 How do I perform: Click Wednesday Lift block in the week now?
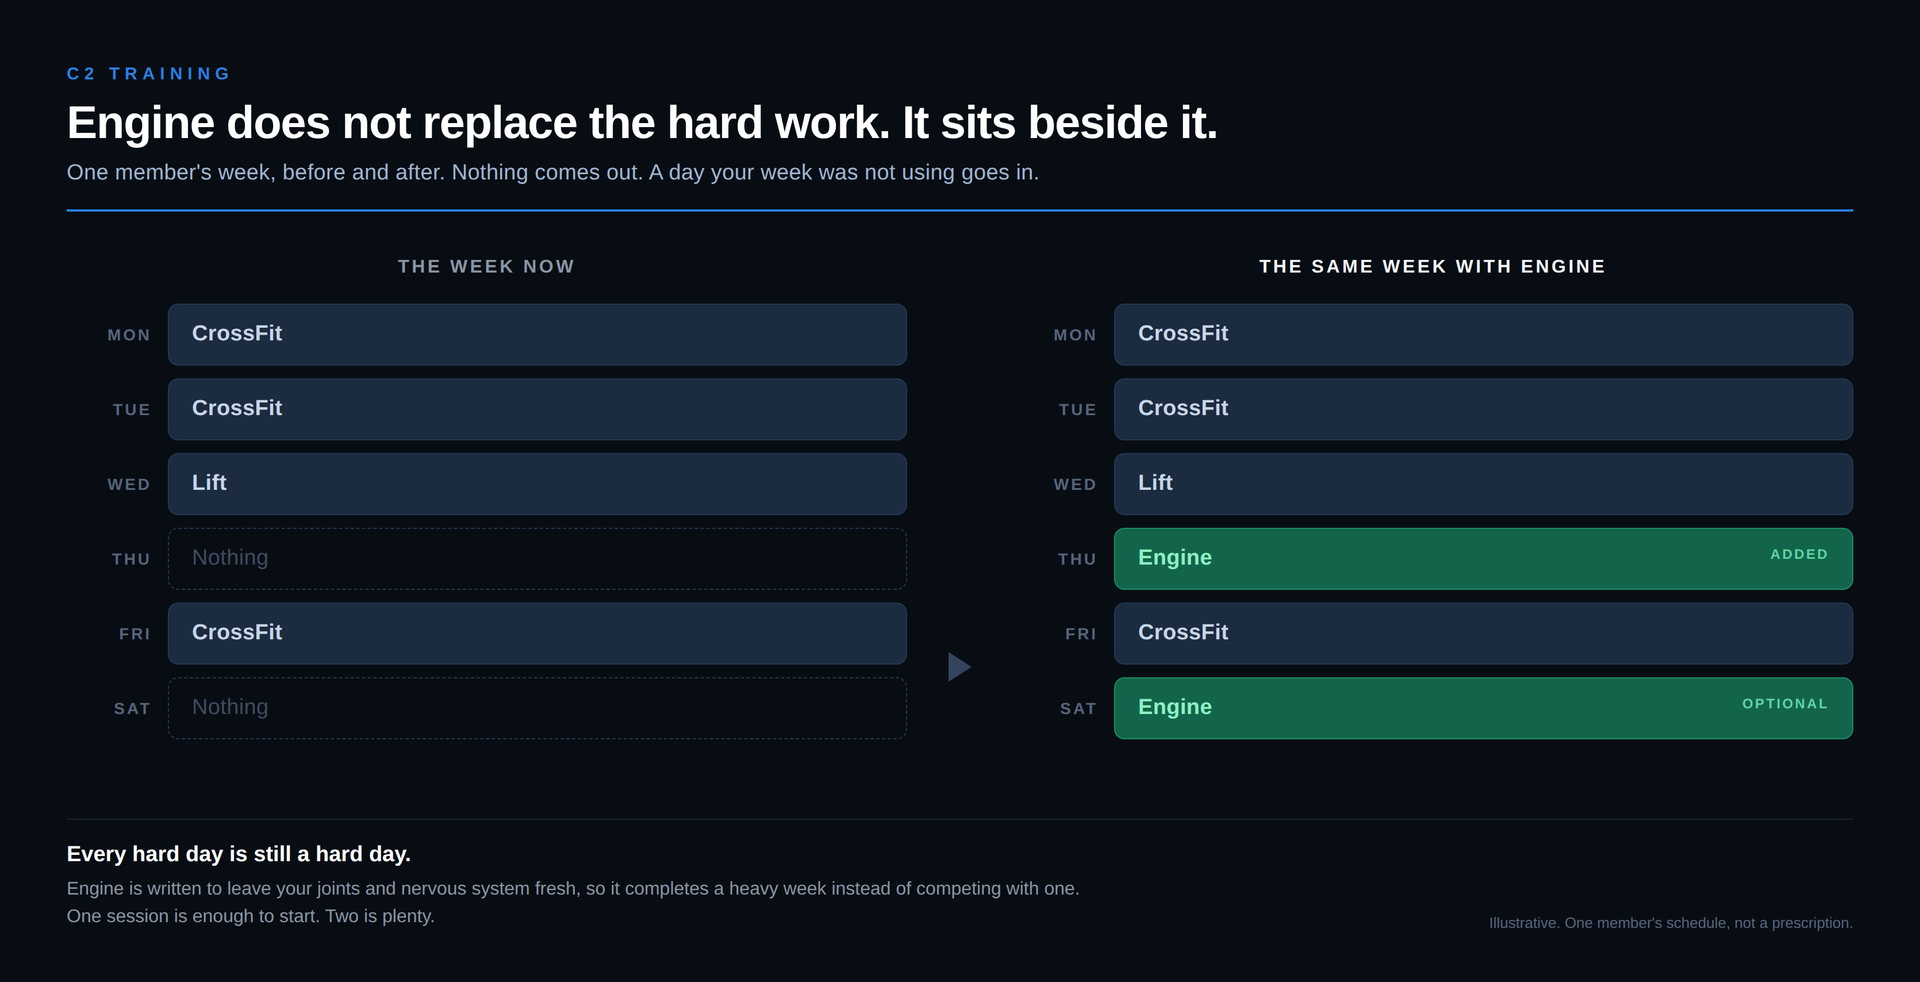coord(537,484)
